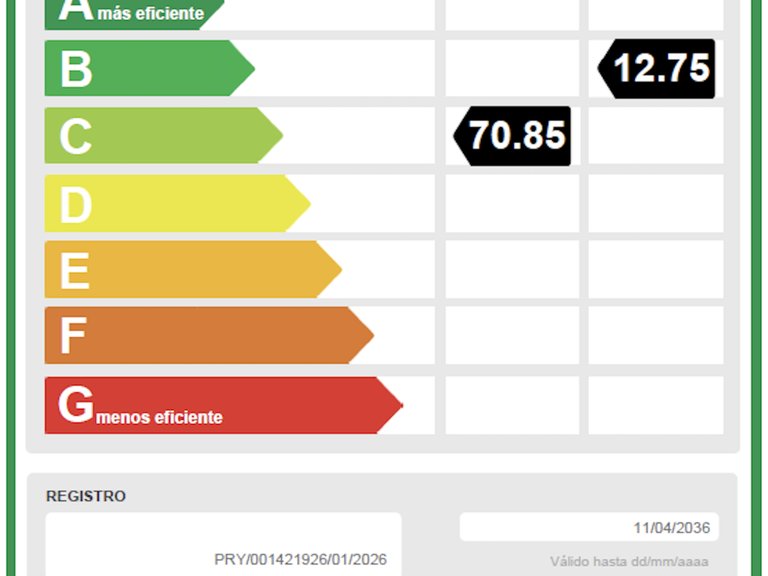This screenshot has height=576, width=768.
Task: Click the 70.85 black value marker
Action: click(512, 136)
